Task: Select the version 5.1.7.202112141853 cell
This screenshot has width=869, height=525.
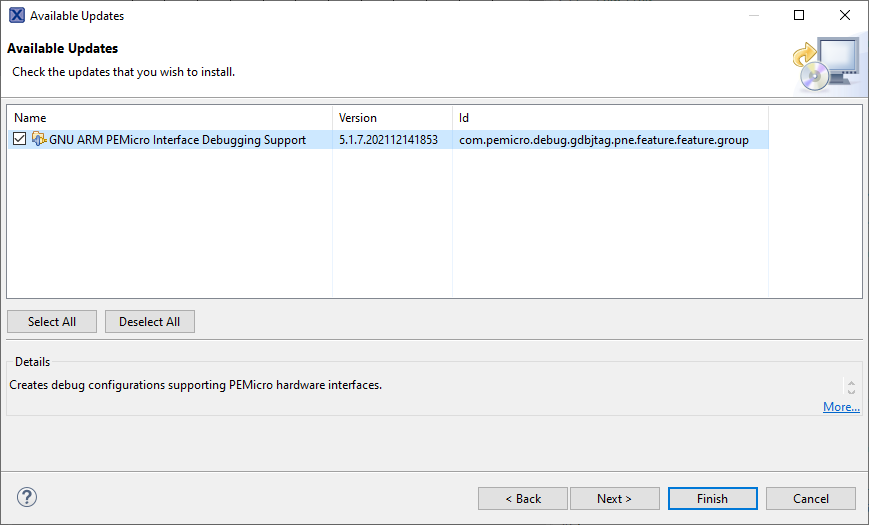Action: tap(389, 140)
